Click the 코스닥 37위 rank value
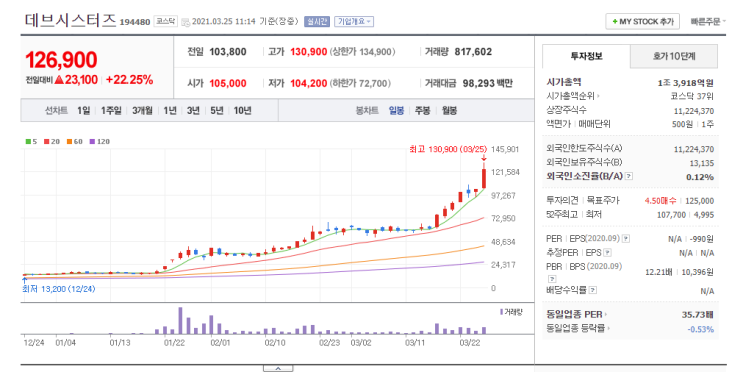Image resolution: width=743 pixels, height=372 pixels. pos(692,96)
